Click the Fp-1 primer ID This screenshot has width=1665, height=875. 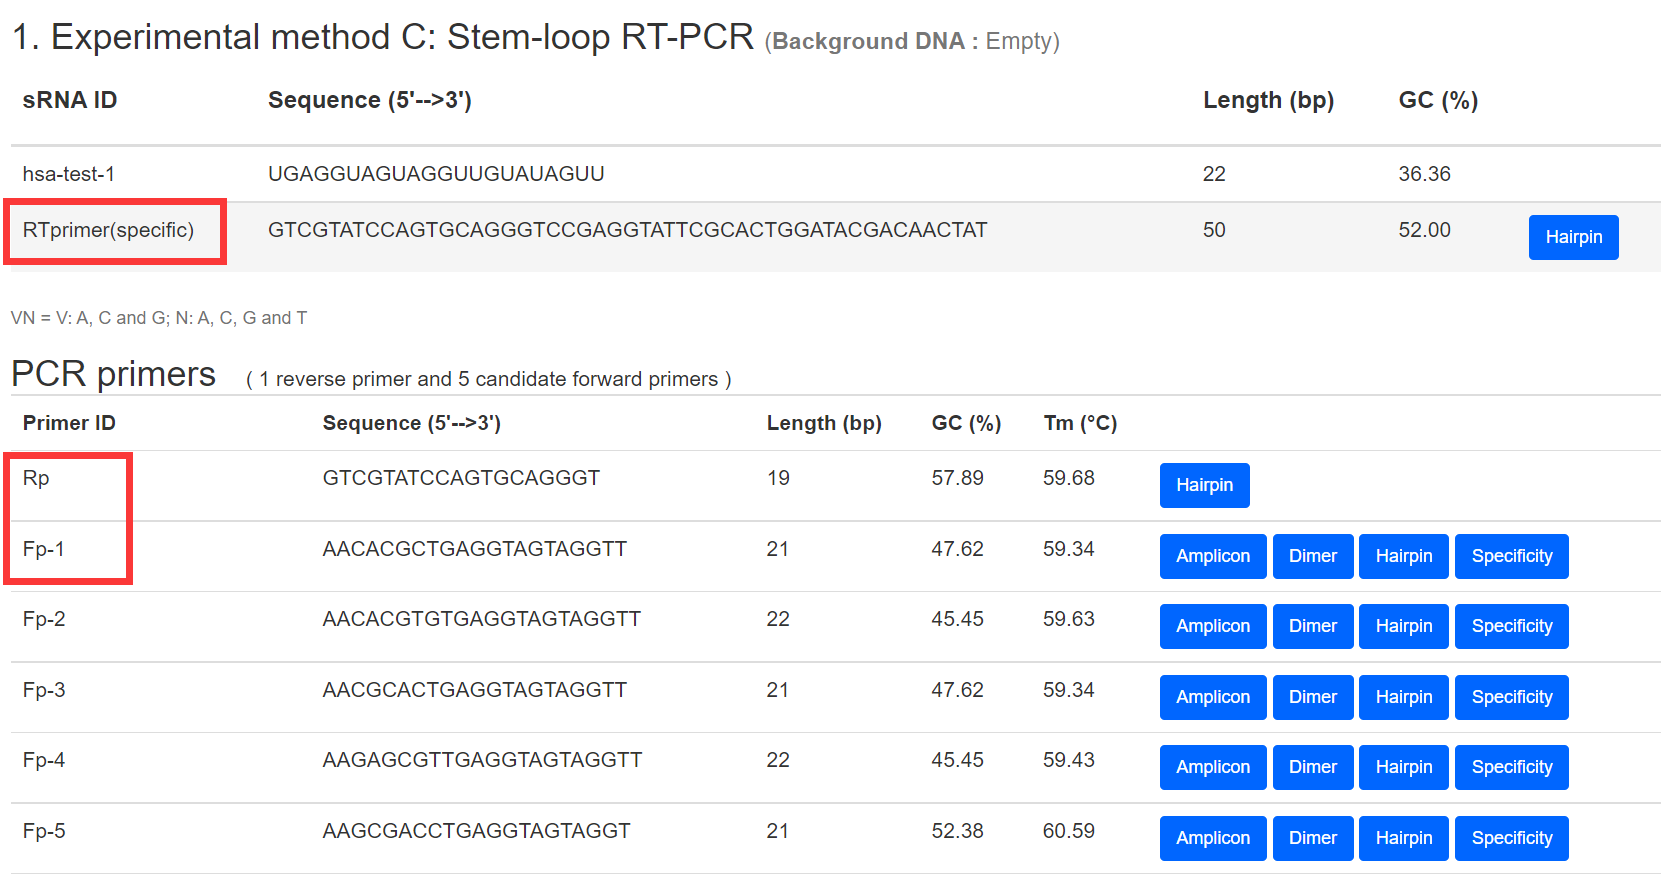click(44, 549)
